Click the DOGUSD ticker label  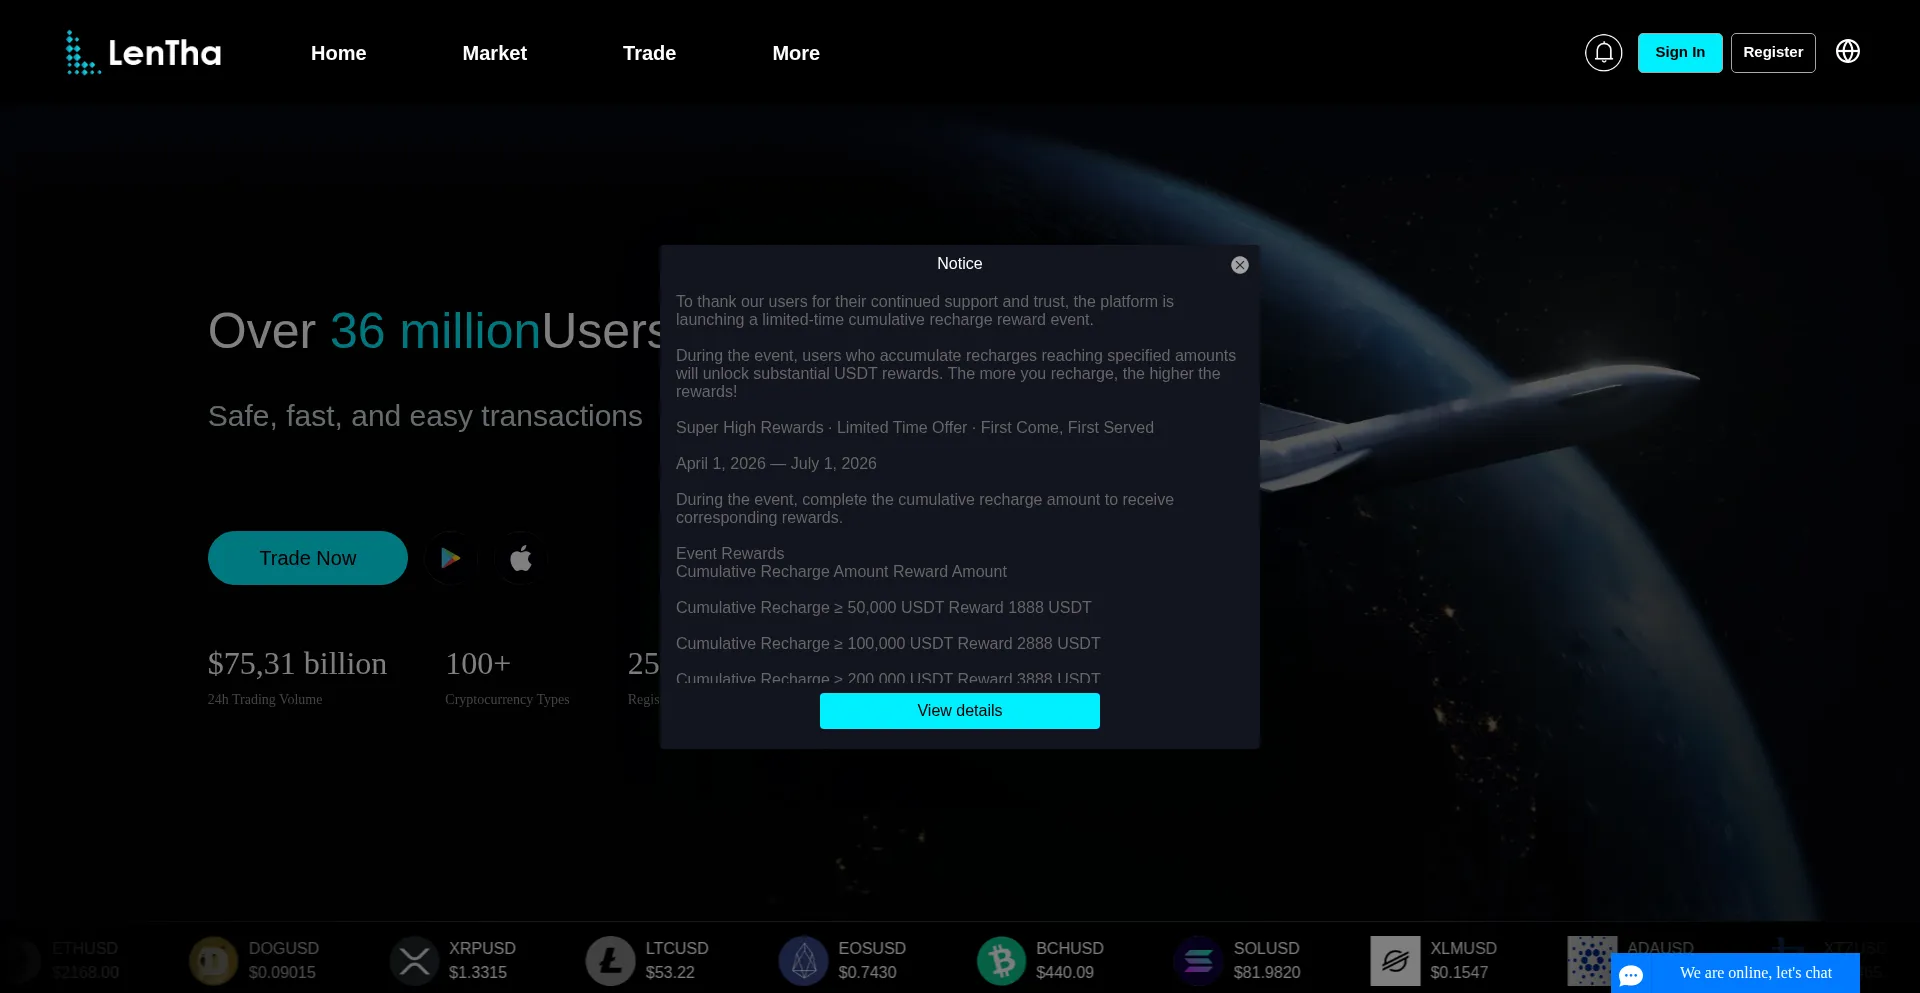(284, 948)
